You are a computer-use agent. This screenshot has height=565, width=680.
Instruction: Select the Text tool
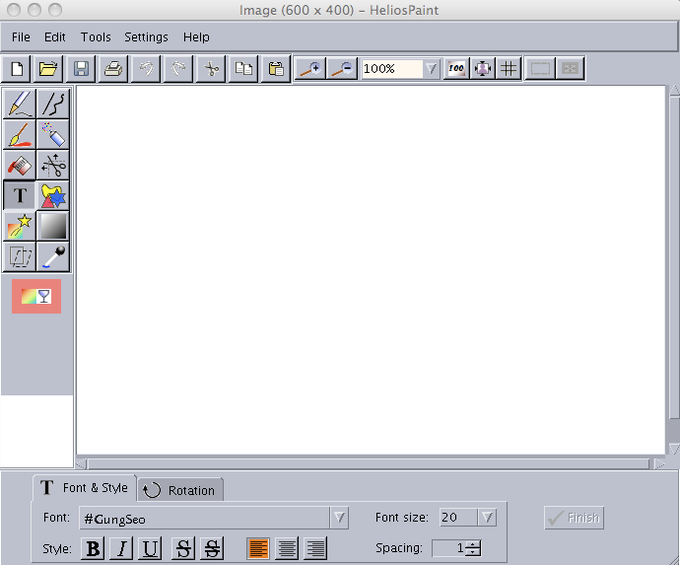(x=20, y=196)
